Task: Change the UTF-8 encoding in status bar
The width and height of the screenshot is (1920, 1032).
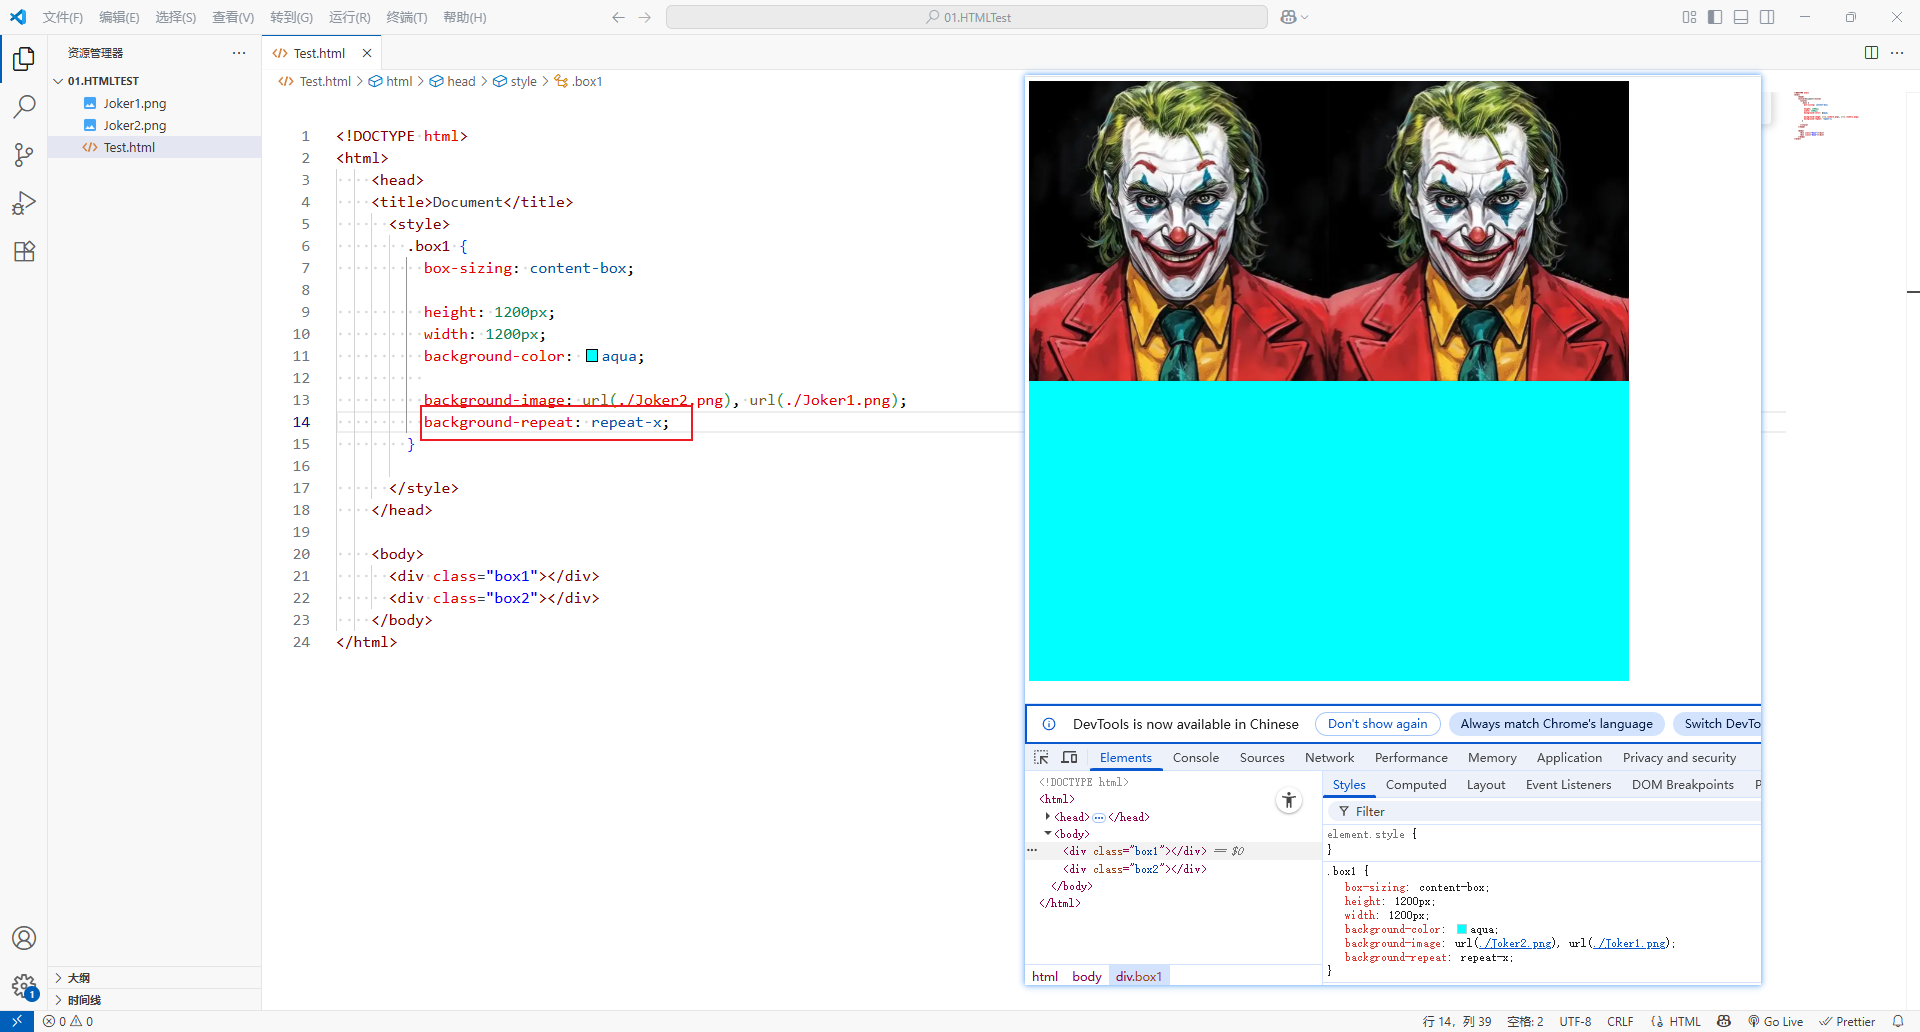Action: 1575,1021
